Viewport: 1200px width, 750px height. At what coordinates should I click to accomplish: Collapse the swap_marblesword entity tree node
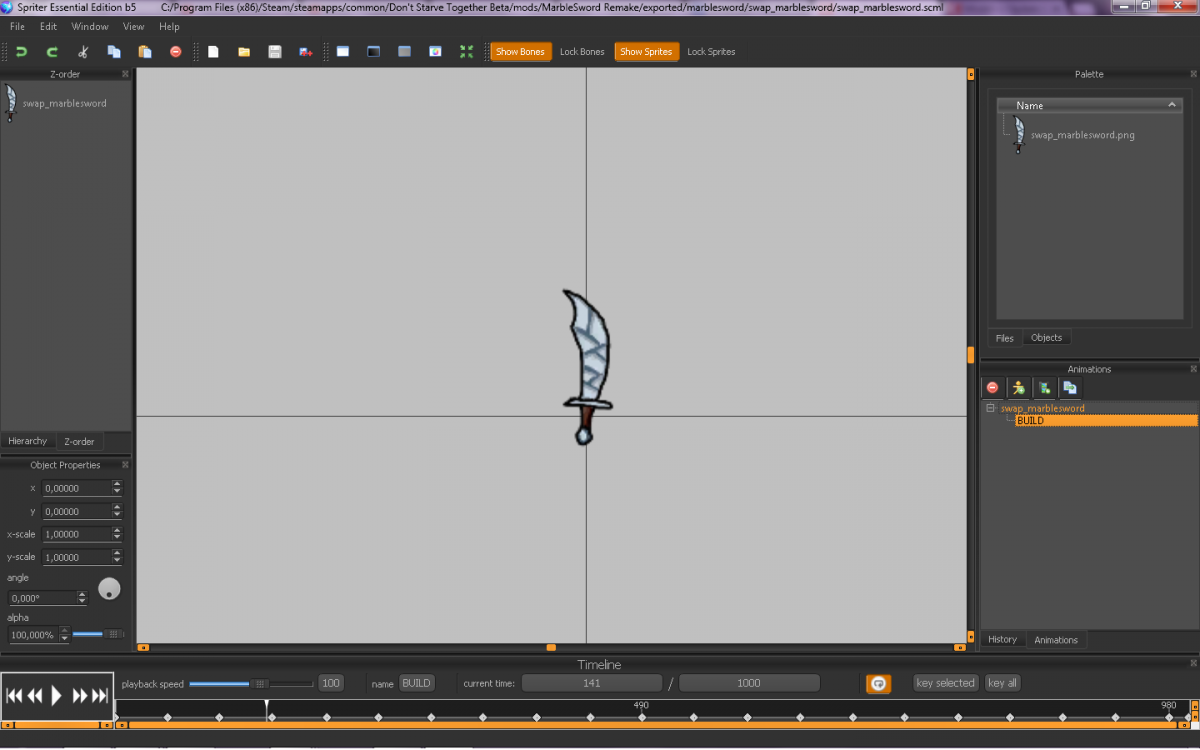[x=990, y=408]
